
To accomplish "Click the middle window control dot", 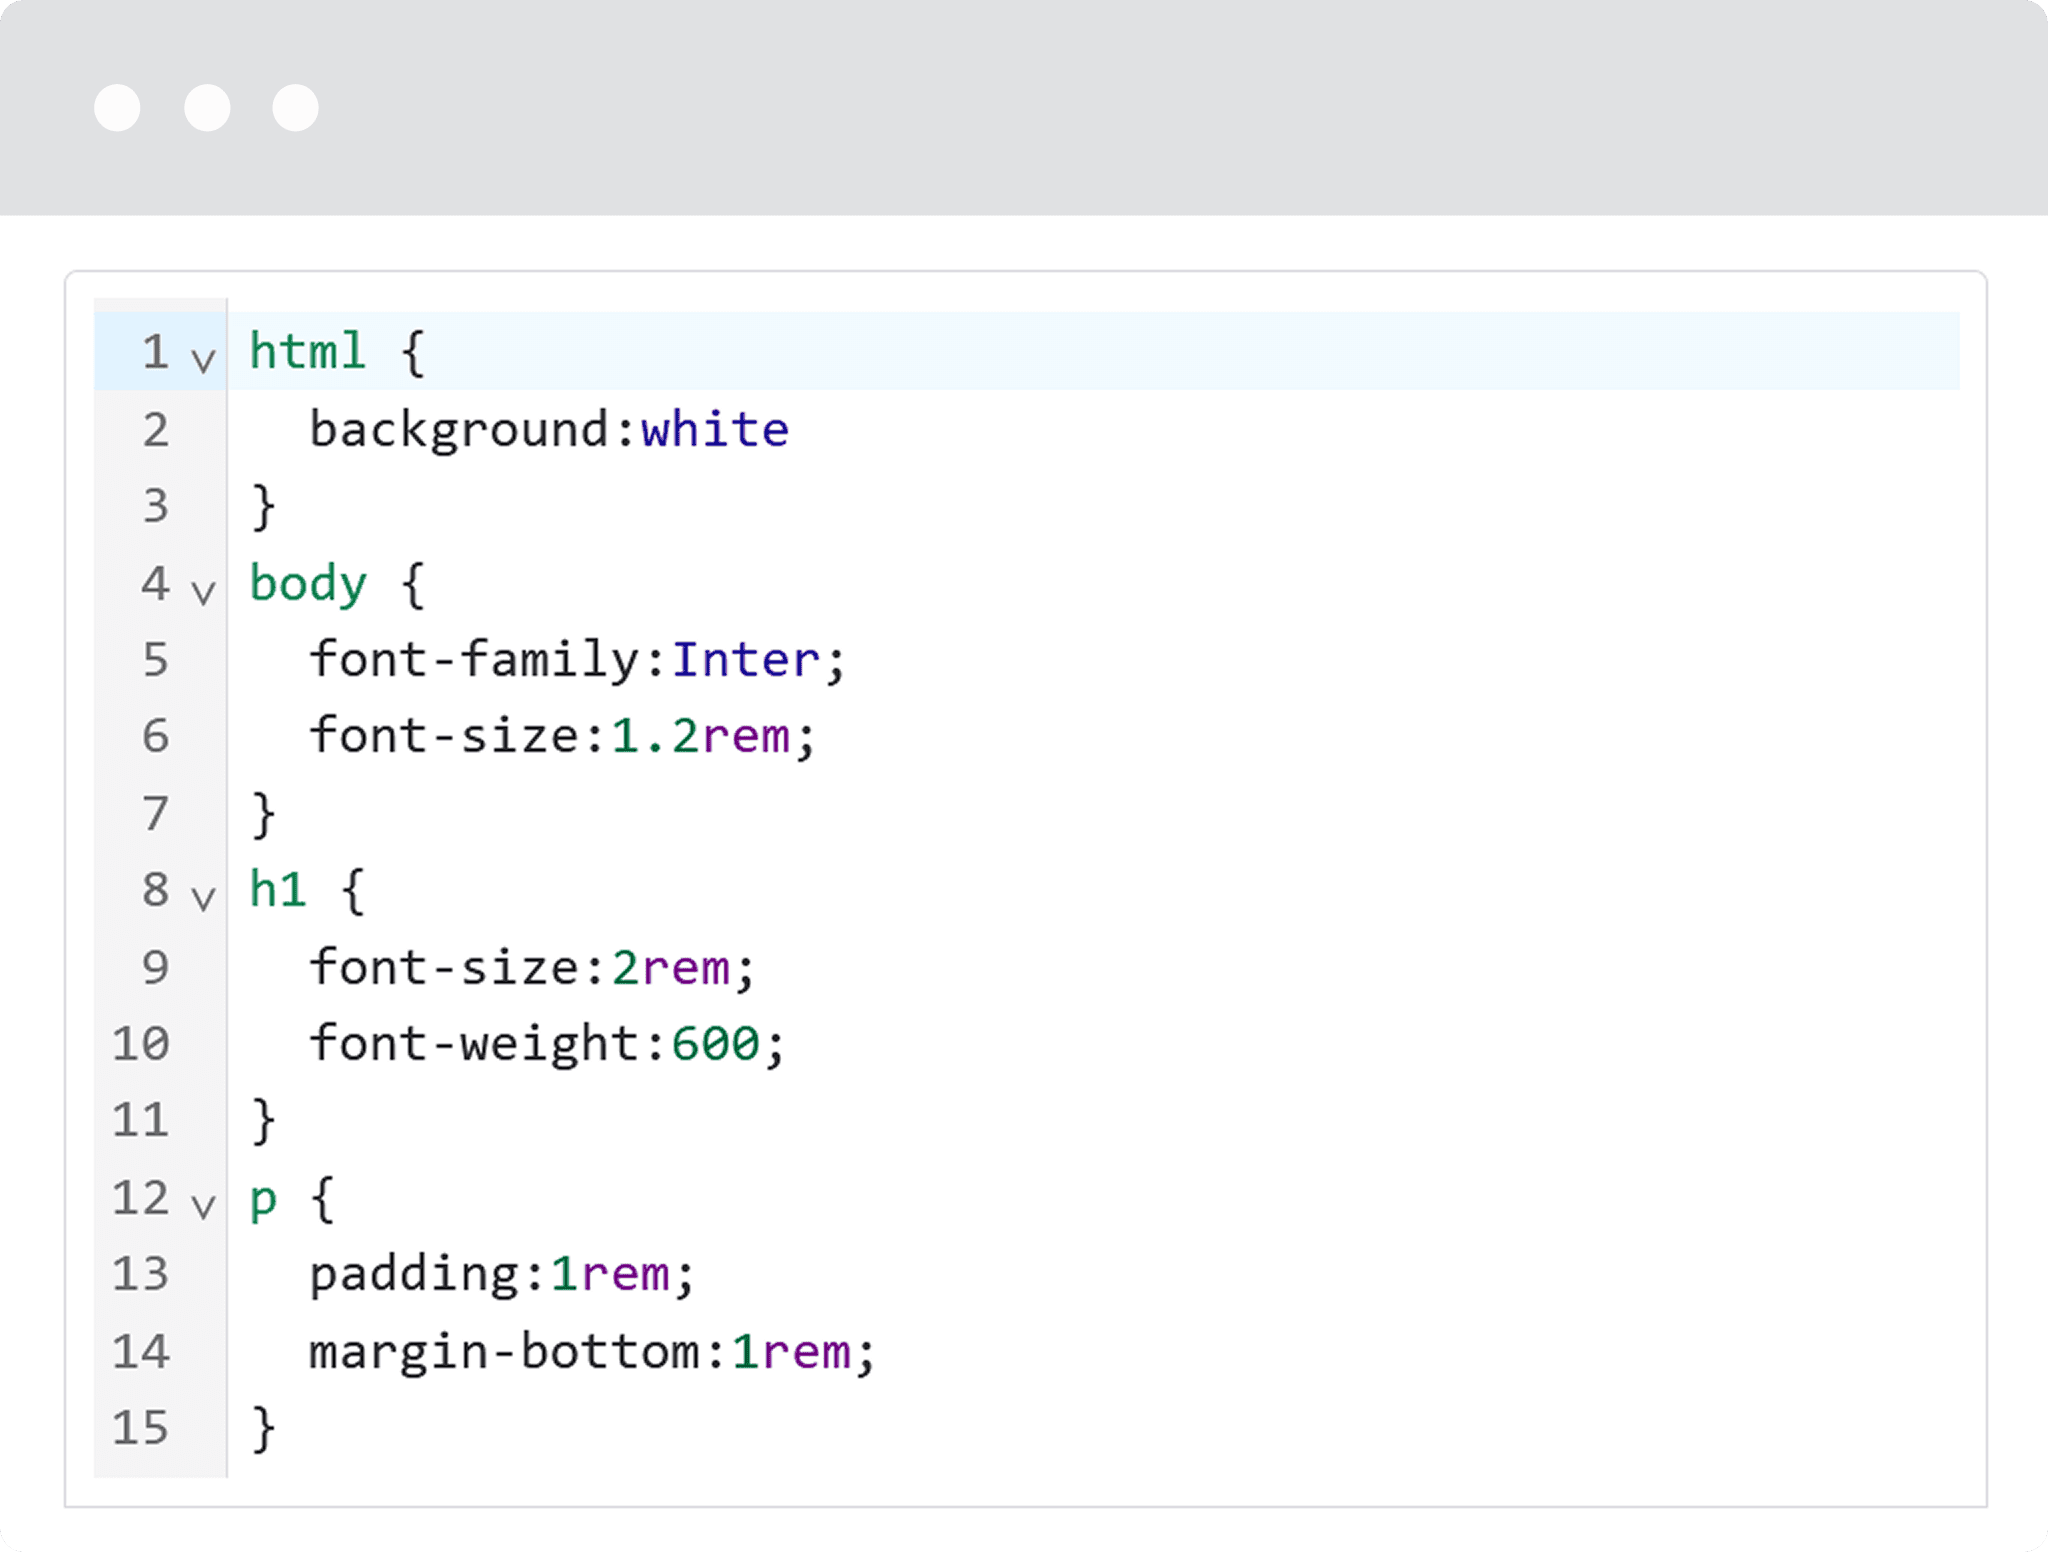I will 207,108.
